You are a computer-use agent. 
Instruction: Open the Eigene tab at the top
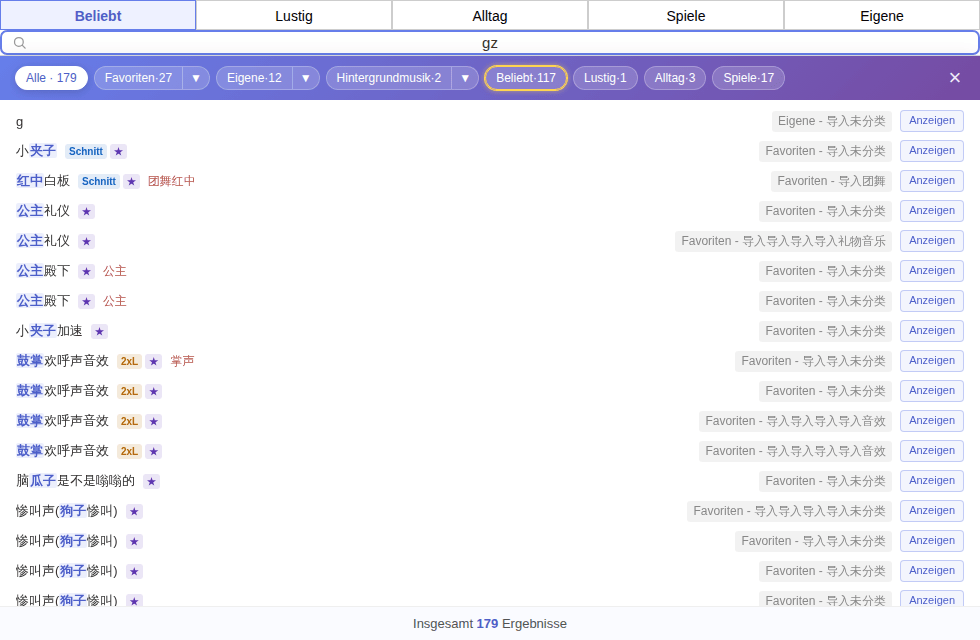[882, 16]
